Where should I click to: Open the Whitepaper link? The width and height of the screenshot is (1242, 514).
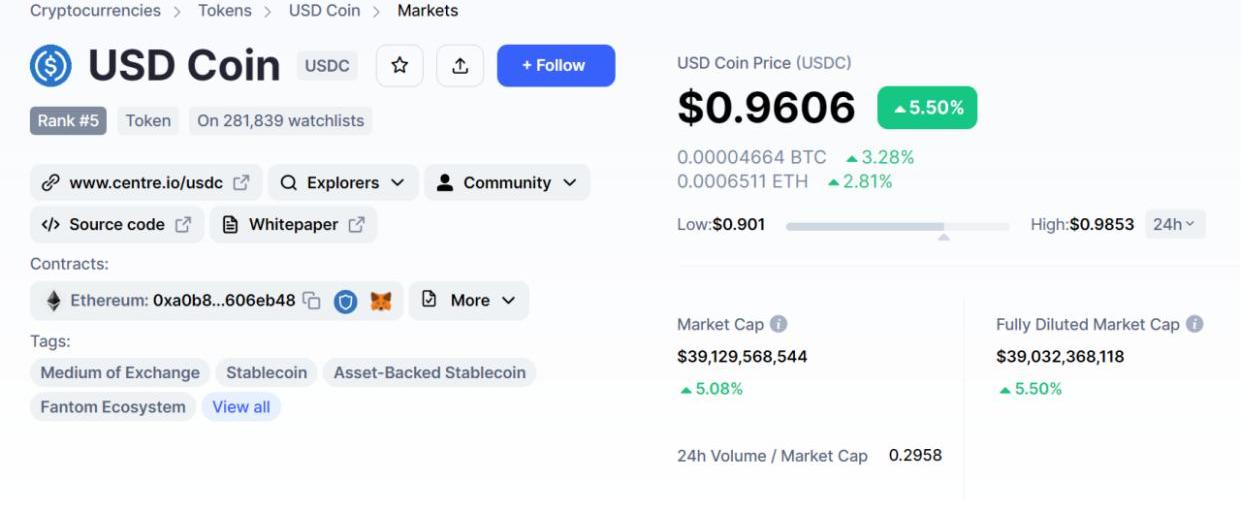293,225
